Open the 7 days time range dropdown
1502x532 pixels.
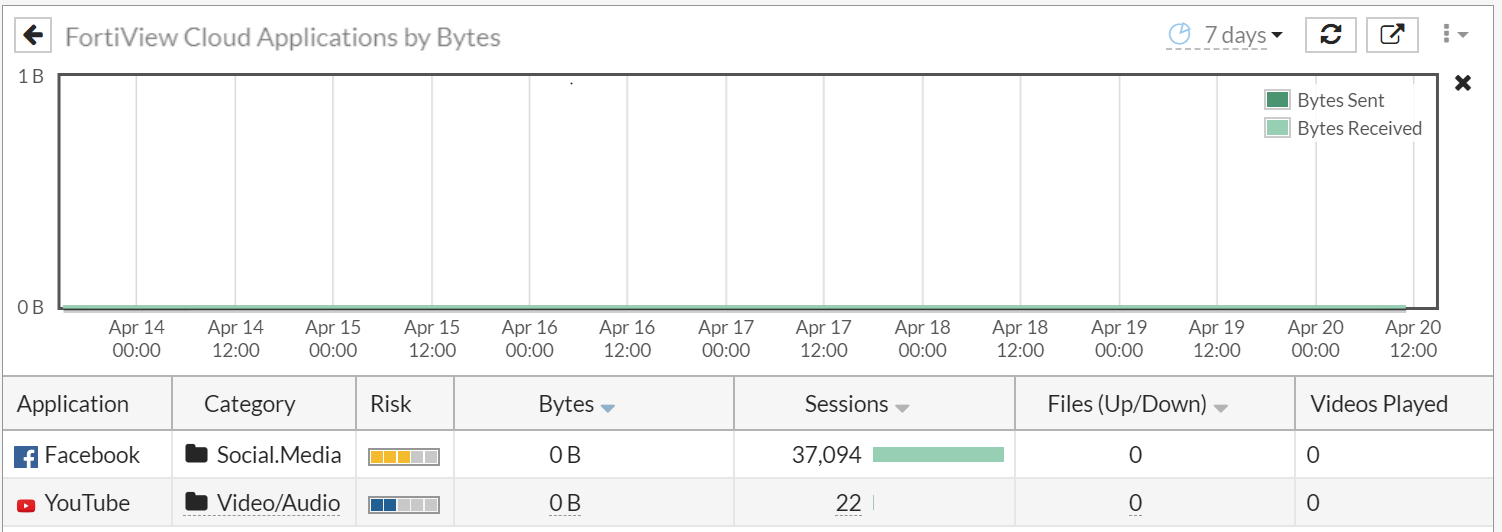pyautogui.click(x=1244, y=36)
